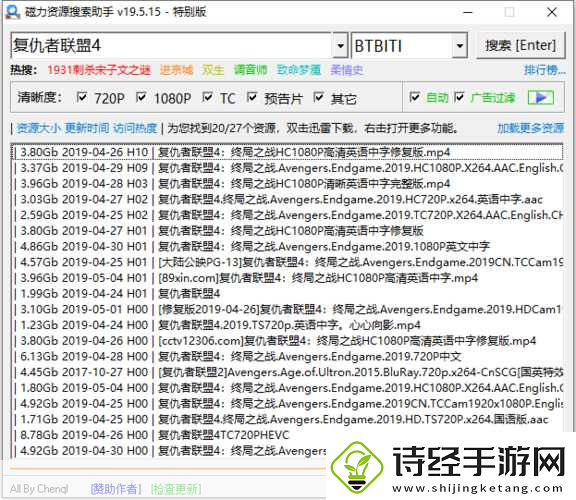Click hot search 调音师
The image size is (576, 500).
tap(251, 69)
